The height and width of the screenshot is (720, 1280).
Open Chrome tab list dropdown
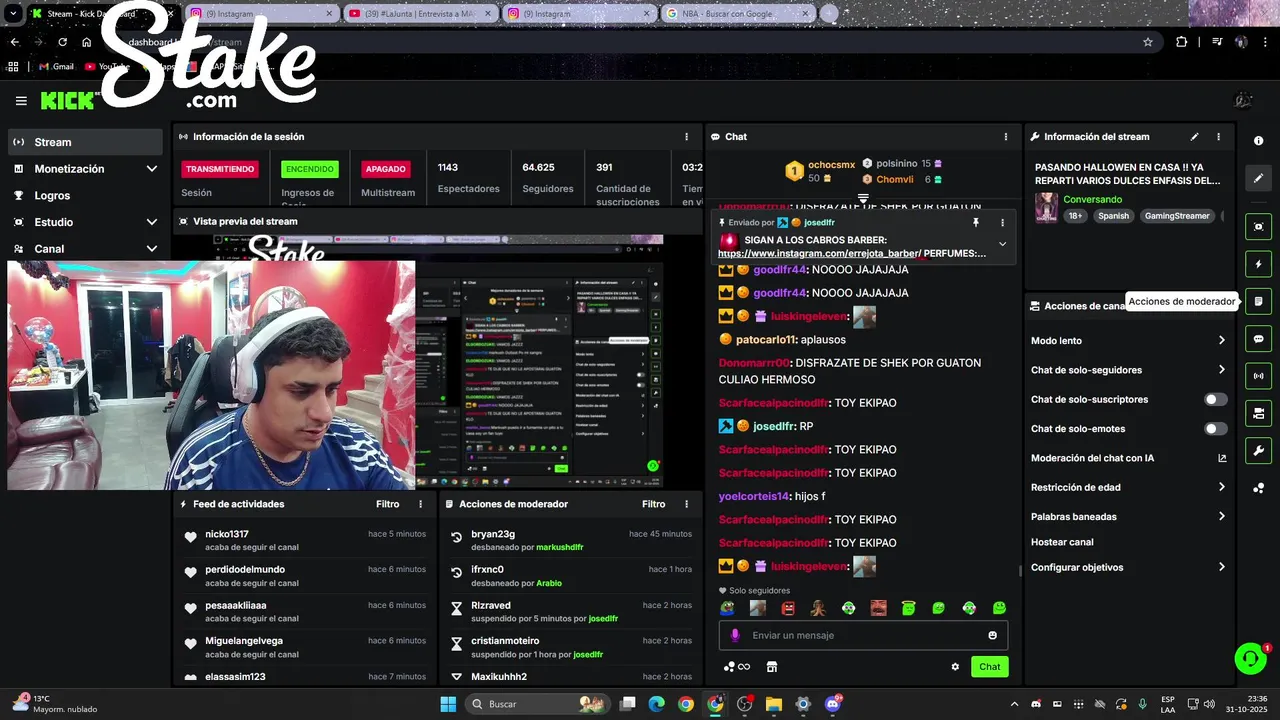point(13,14)
